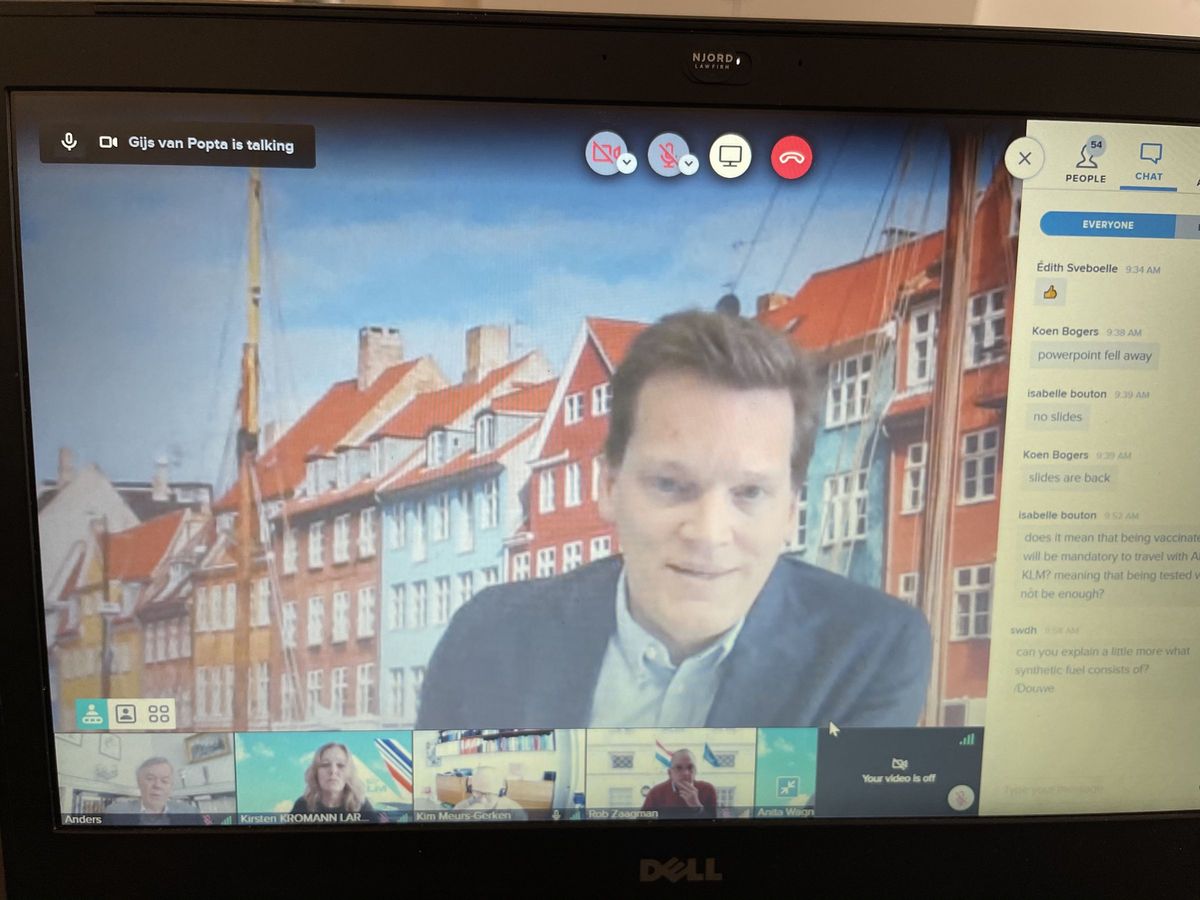1200x900 pixels.
Task: Select the active speaker layout icon
Action: (x=92, y=713)
